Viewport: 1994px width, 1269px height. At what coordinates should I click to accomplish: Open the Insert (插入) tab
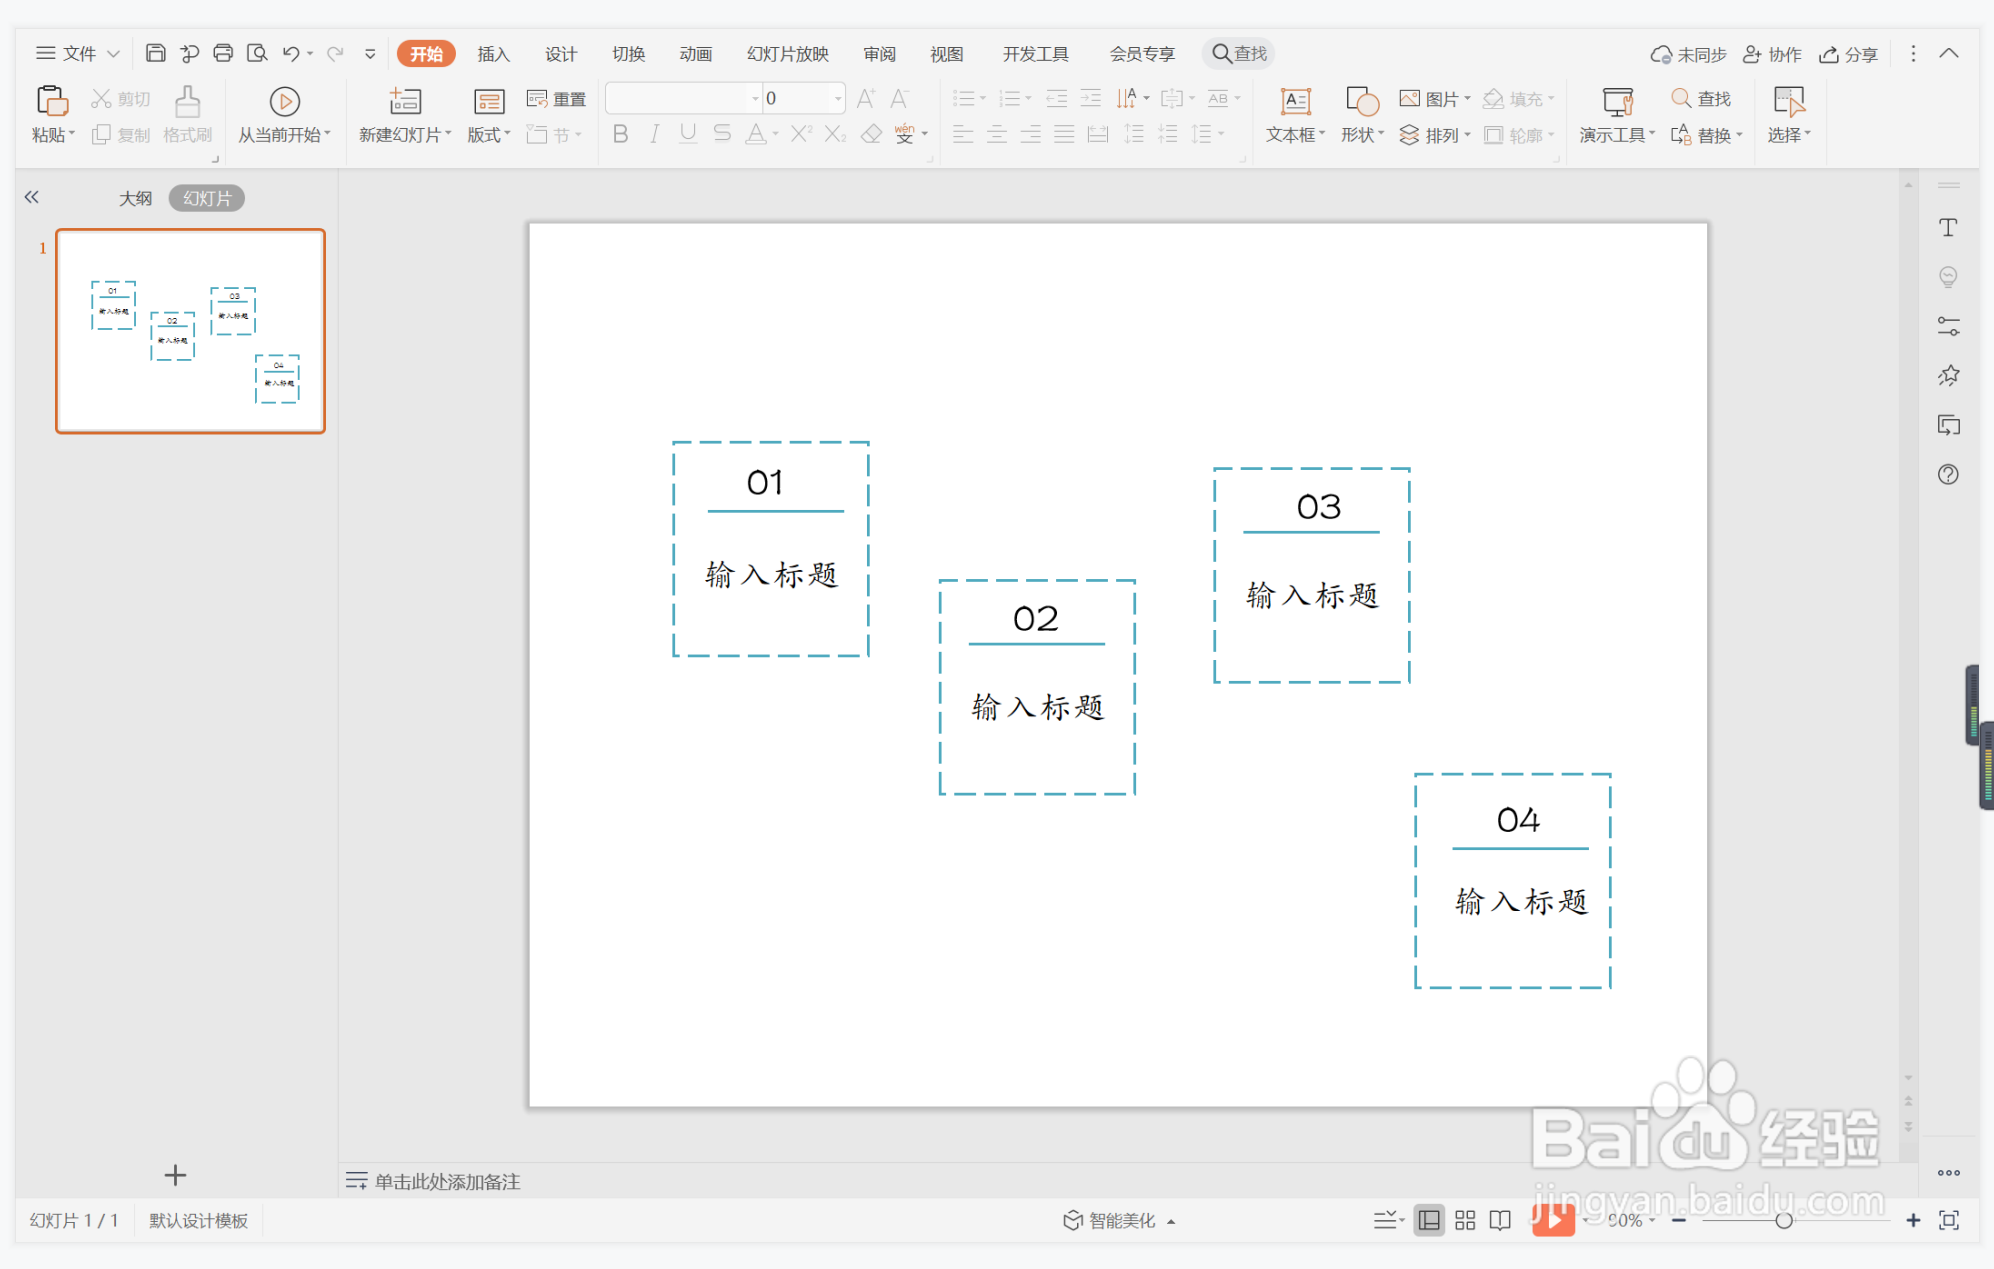tap(493, 54)
